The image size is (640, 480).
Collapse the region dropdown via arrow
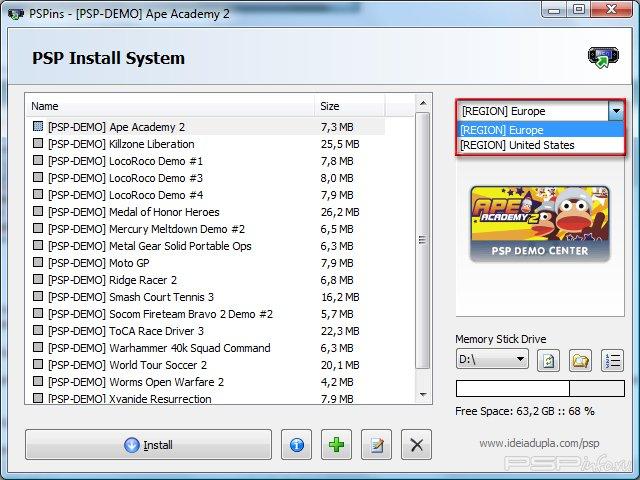616,112
